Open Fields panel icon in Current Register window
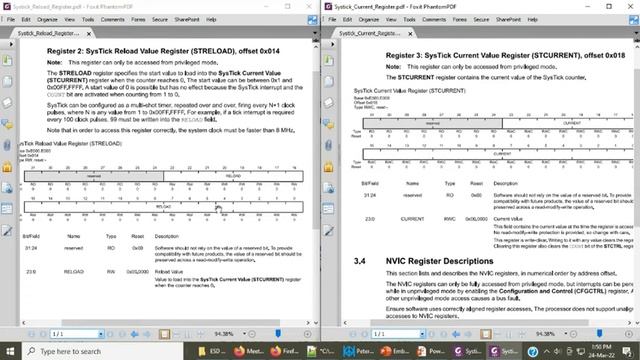The image size is (640, 360). coord(329,209)
